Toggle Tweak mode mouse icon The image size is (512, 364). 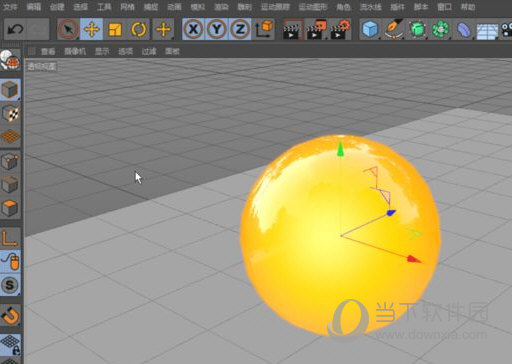pyautogui.click(x=10, y=261)
